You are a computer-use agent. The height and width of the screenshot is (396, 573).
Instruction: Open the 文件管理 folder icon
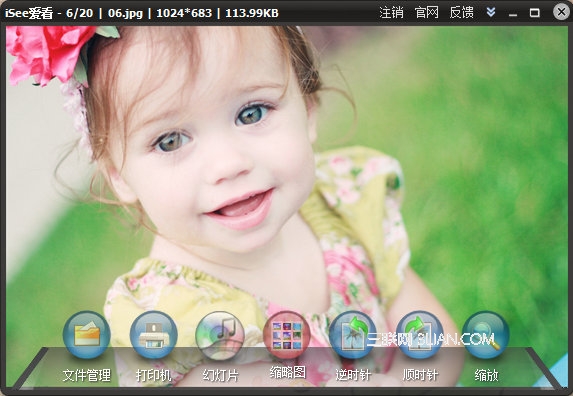click(87, 335)
